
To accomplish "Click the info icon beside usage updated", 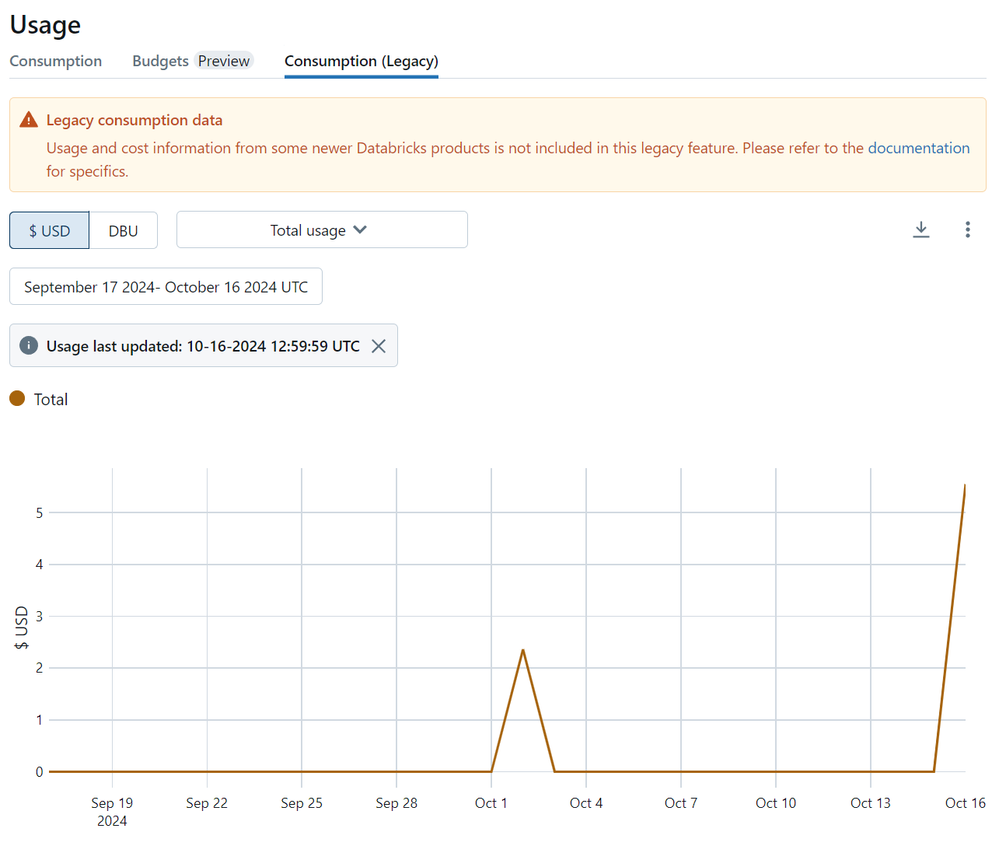I will pyautogui.click(x=29, y=346).
